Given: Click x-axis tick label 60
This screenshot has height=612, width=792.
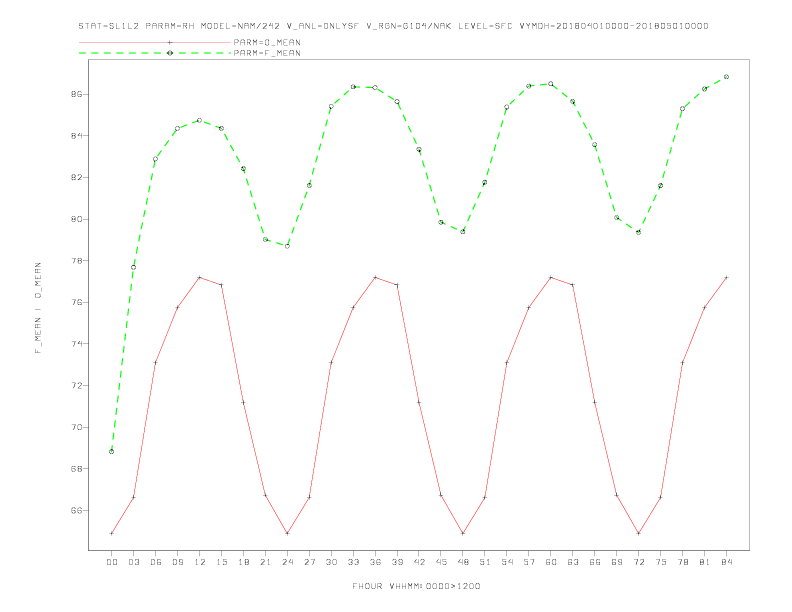Looking at the screenshot, I should click(551, 562).
